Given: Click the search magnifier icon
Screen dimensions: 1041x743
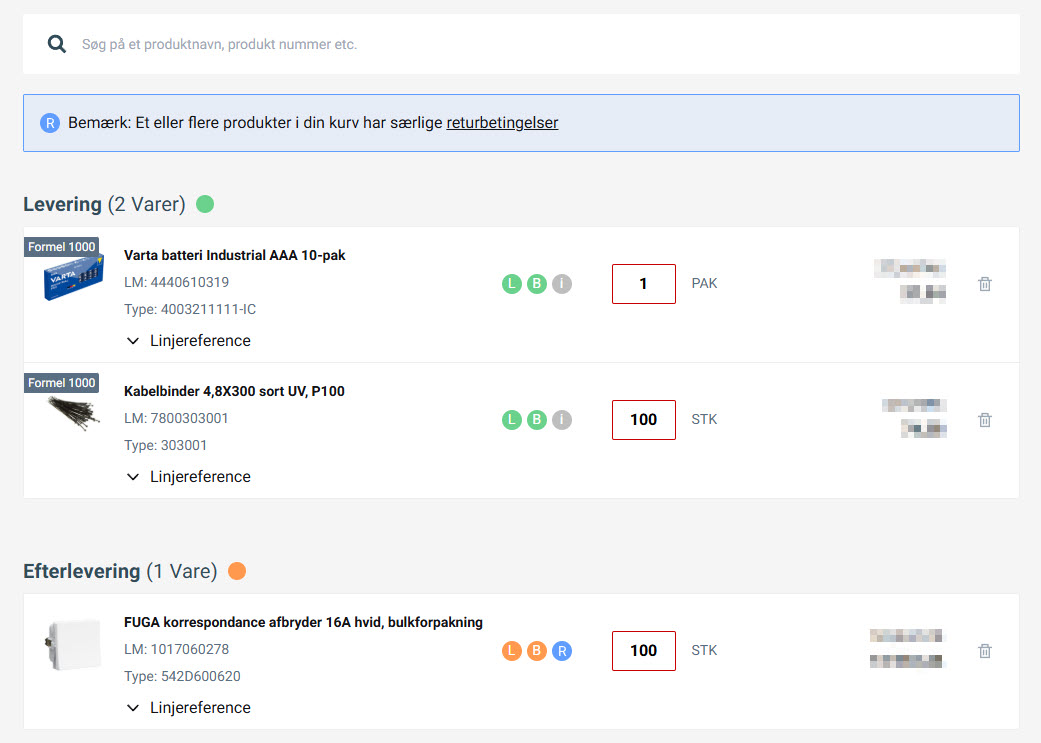Looking at the screenshot, I should coord(57,44).
